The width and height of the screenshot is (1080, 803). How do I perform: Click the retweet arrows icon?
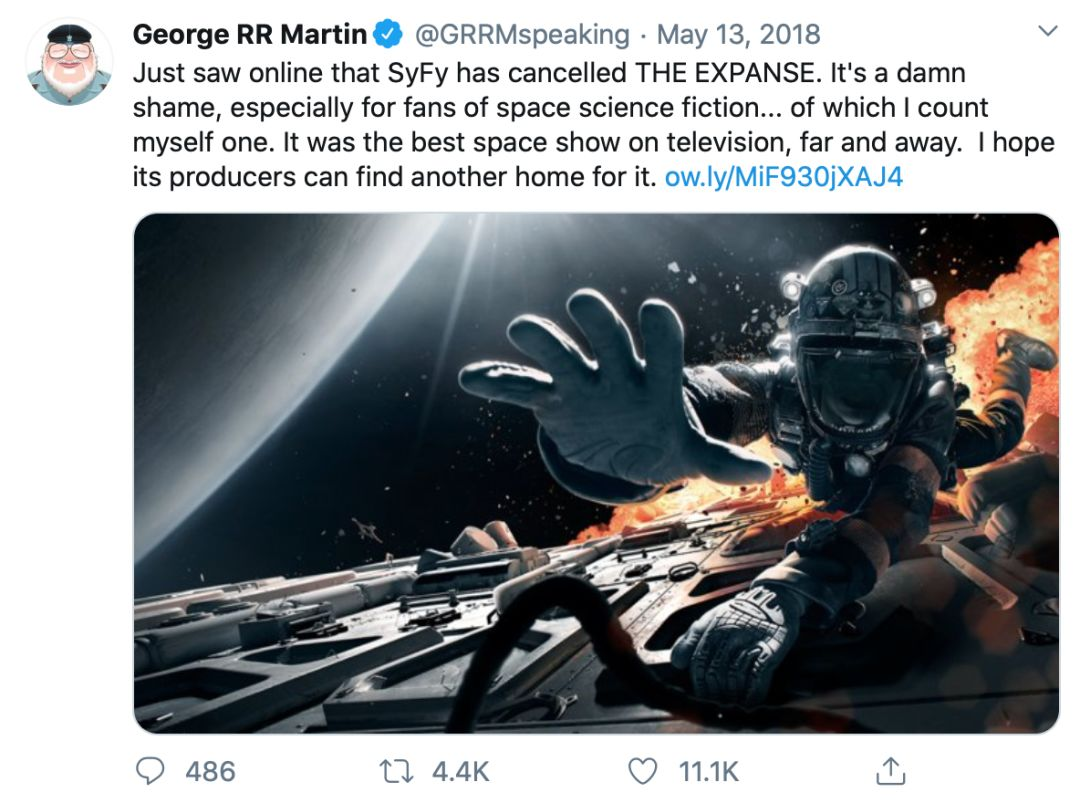click(x=396, y=771)
